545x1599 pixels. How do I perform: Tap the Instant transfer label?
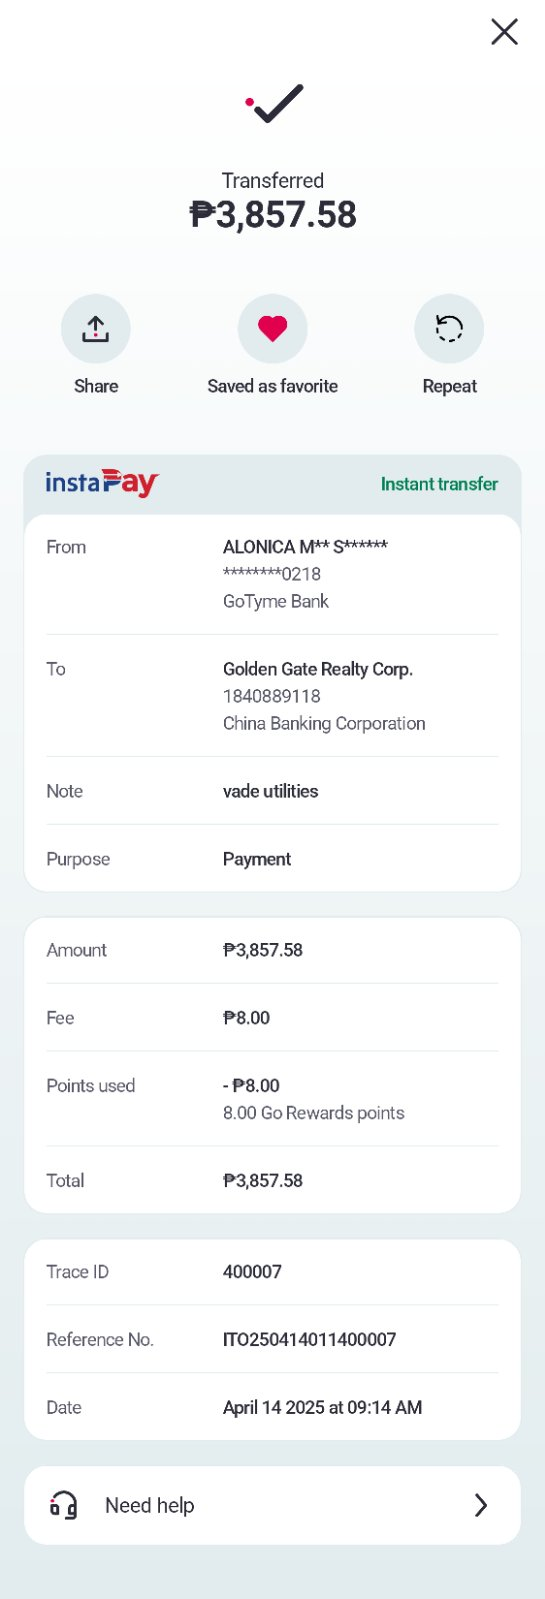[439, 484]
